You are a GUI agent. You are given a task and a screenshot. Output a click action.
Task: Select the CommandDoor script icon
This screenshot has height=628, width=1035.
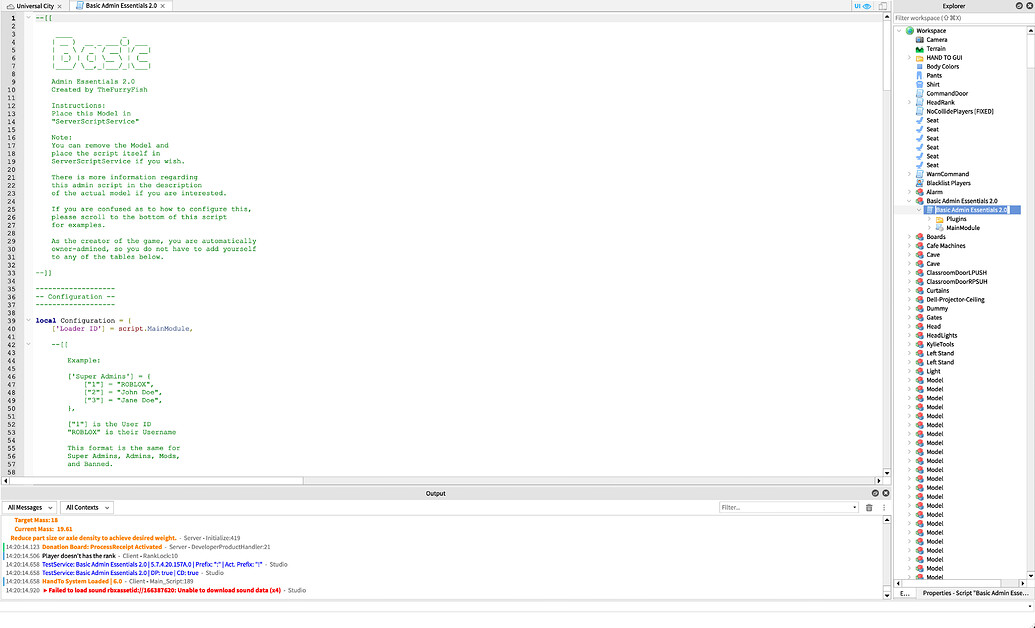(919, 93)
